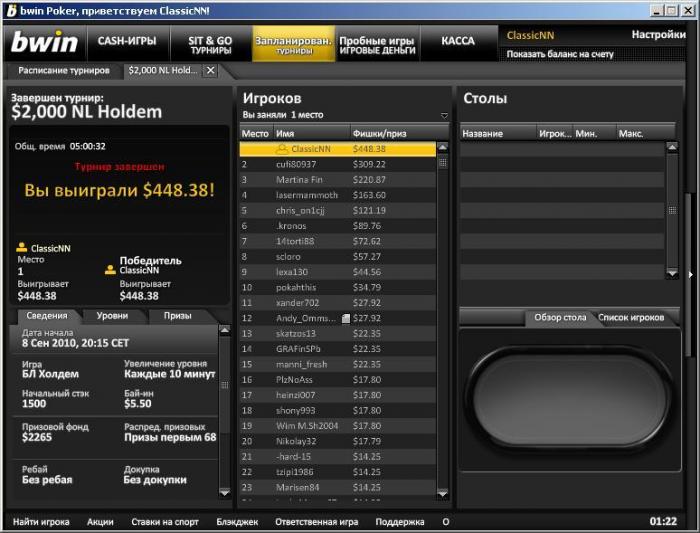Open the player list filter dropdown arrow
This screenshot has height=533, width=700.
tap(444, 116)
